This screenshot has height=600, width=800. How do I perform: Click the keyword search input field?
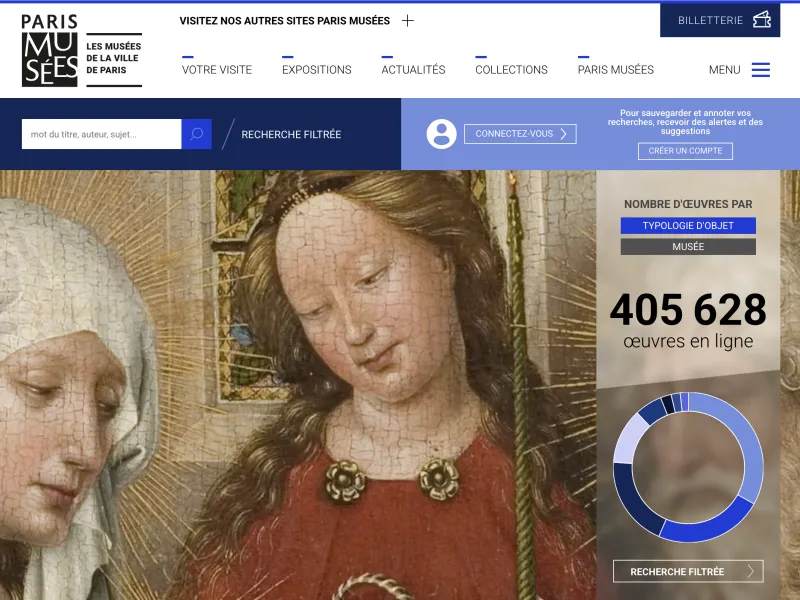point(101,134)
